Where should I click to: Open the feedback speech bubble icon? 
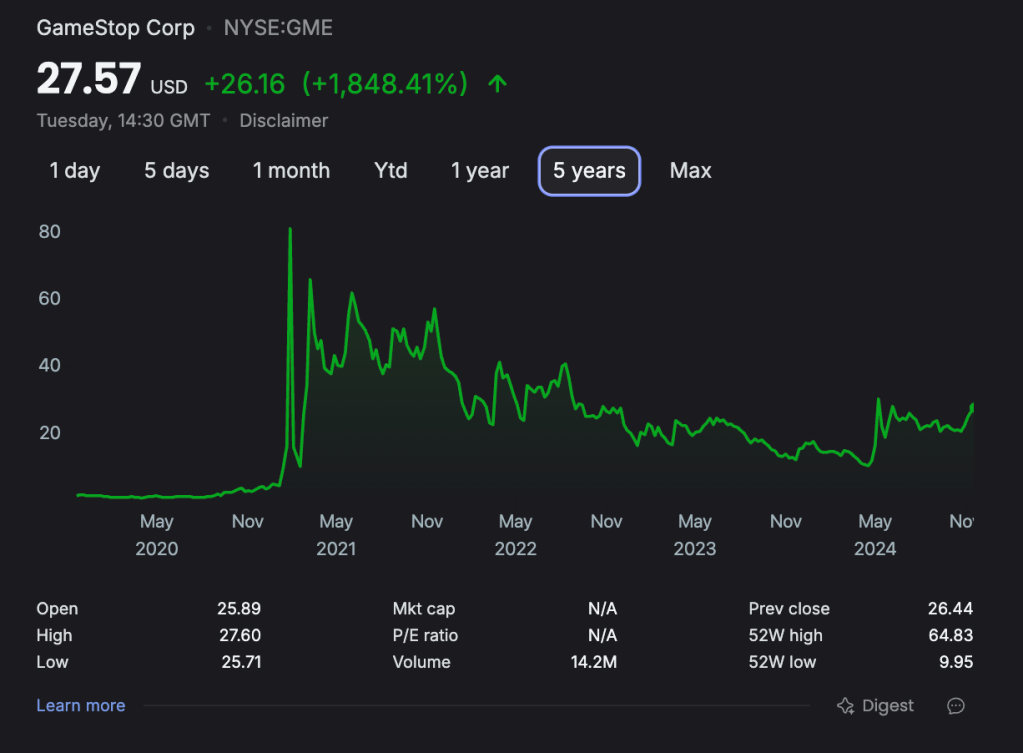956,706
